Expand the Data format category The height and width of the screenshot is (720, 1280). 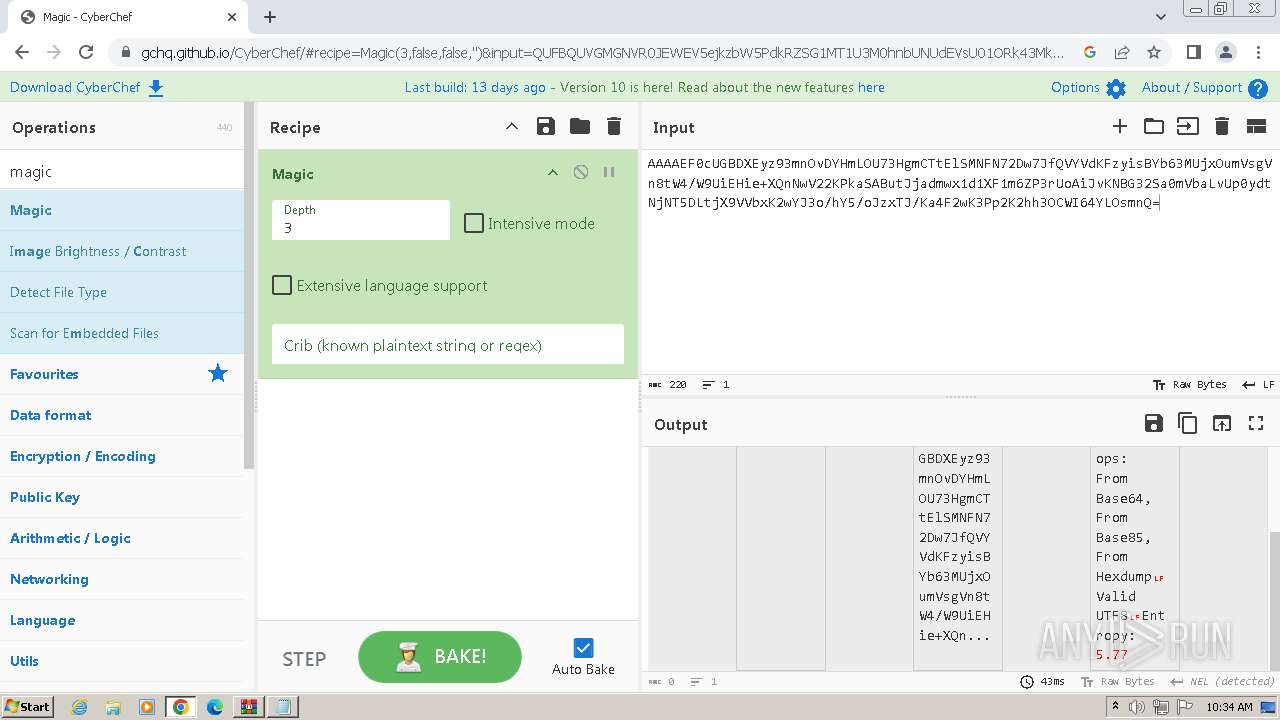(122, 415)
